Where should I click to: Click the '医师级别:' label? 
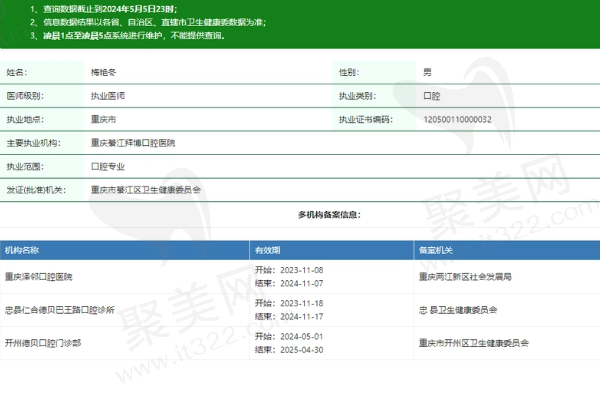pyautogui.click(x=25, y=96)
